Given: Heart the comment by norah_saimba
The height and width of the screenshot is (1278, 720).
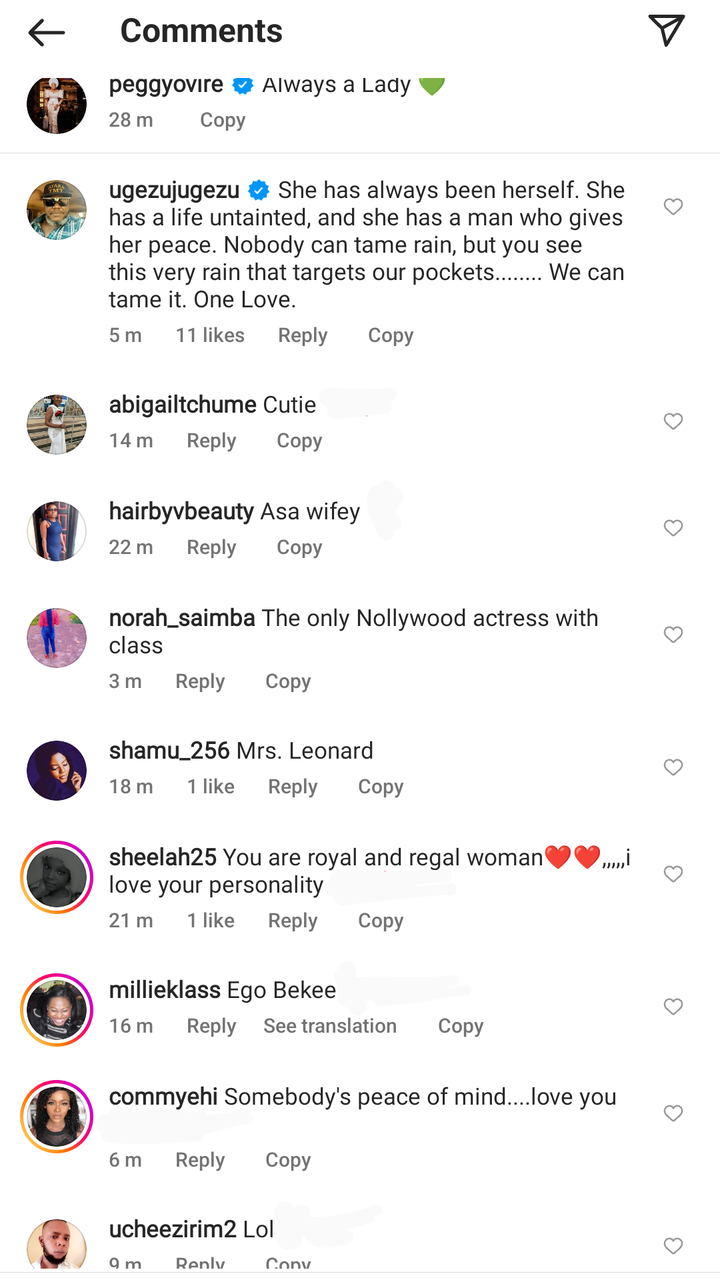Looking at the screenshot, I should (x=674, y=635).
